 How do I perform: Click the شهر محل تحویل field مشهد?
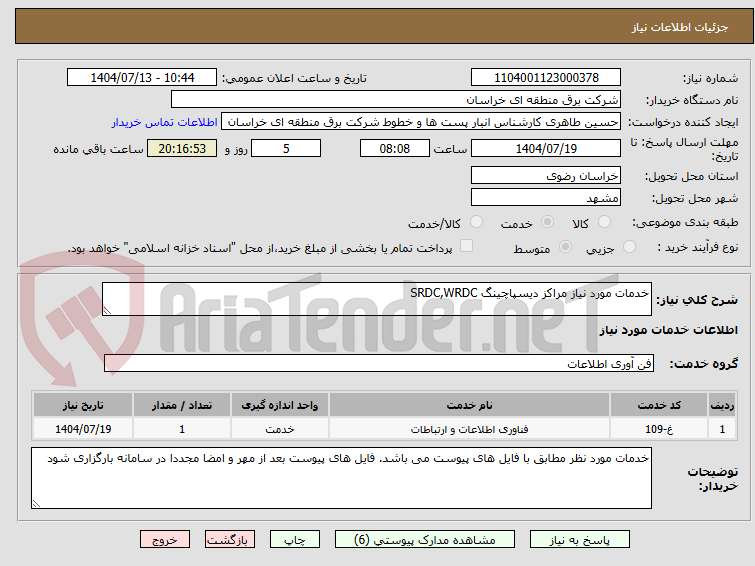click(546, 197)
